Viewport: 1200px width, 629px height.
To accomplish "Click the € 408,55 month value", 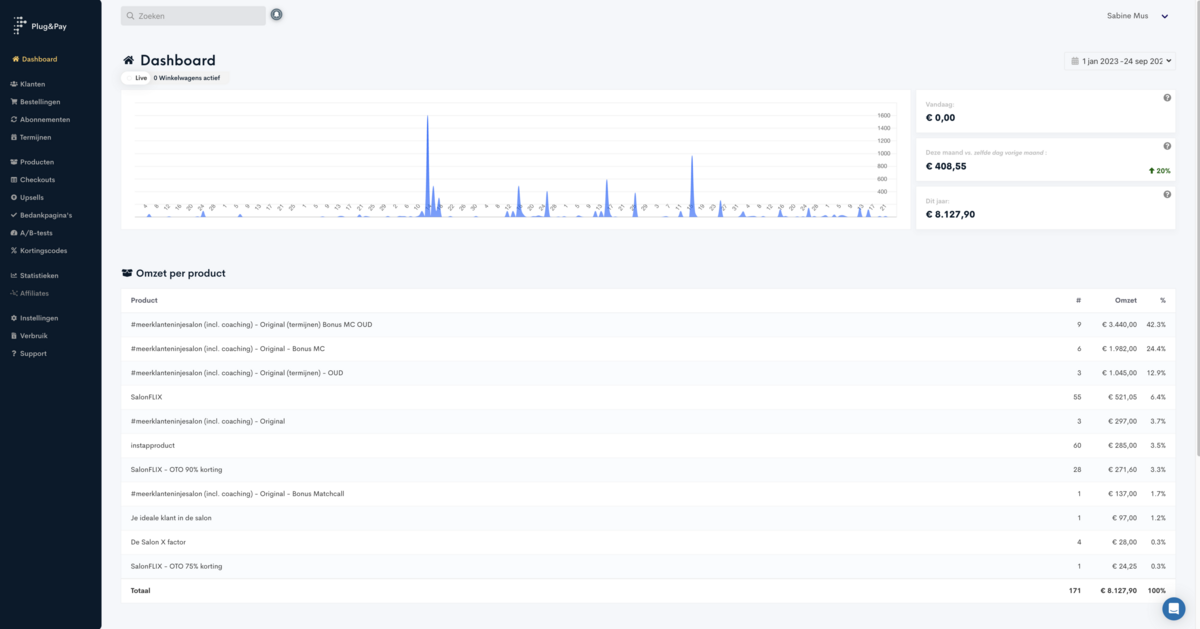I will tap(946, 166).
